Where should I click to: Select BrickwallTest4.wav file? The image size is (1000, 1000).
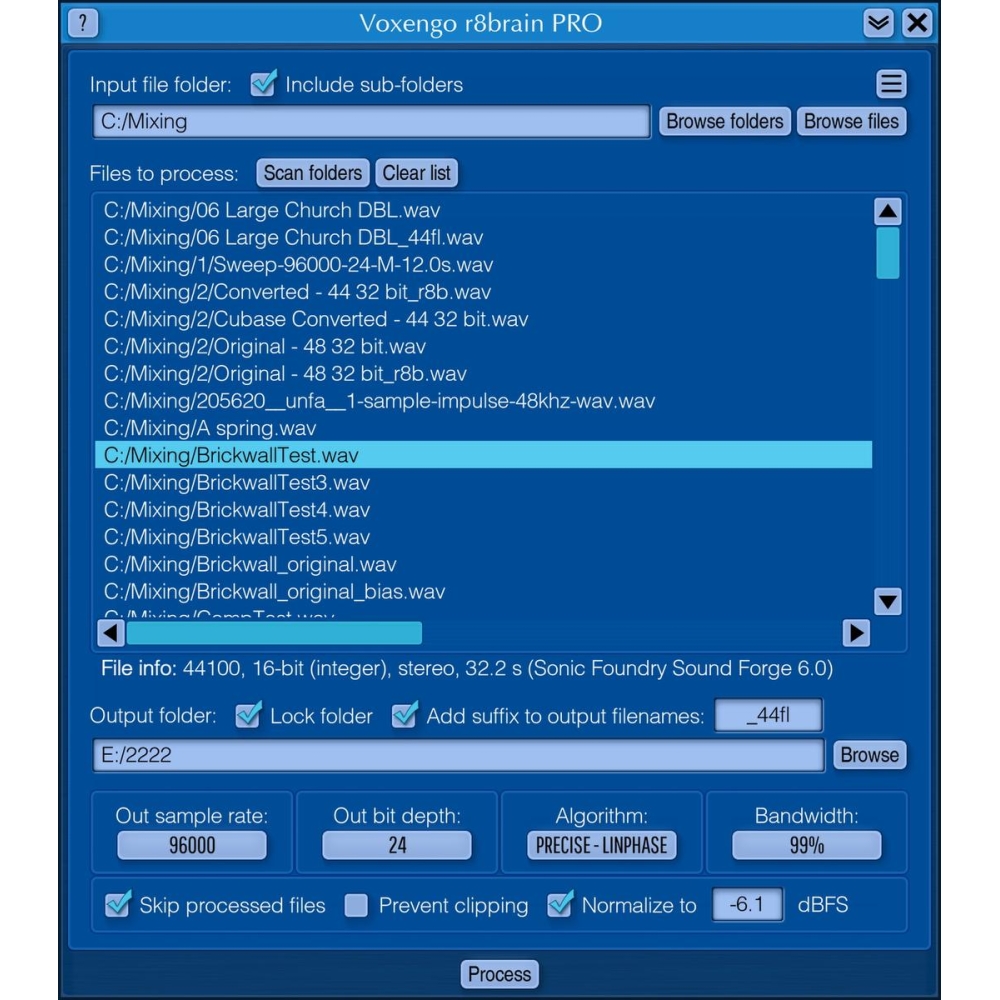tap(483, 510)
